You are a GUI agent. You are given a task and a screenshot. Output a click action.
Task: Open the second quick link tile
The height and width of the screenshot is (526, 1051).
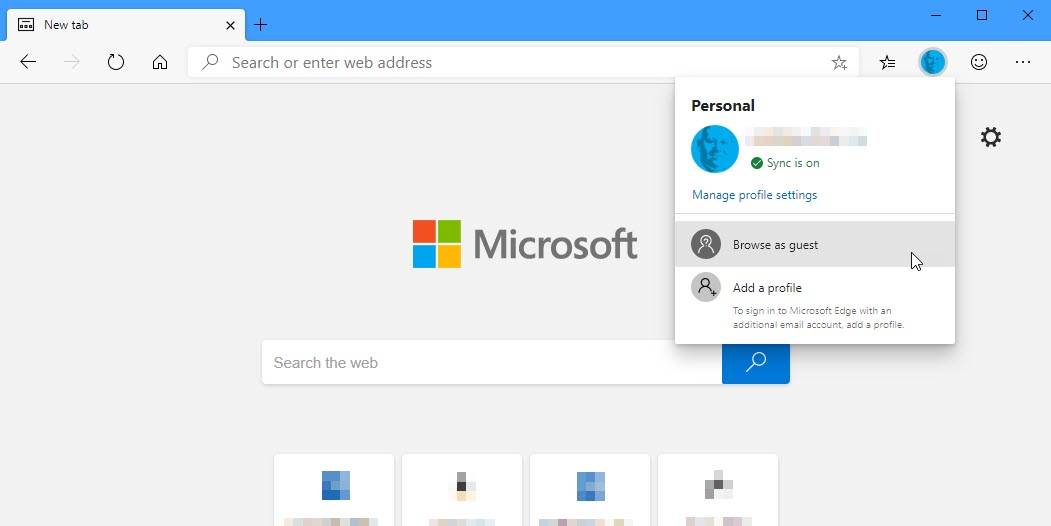coord(462,490)
